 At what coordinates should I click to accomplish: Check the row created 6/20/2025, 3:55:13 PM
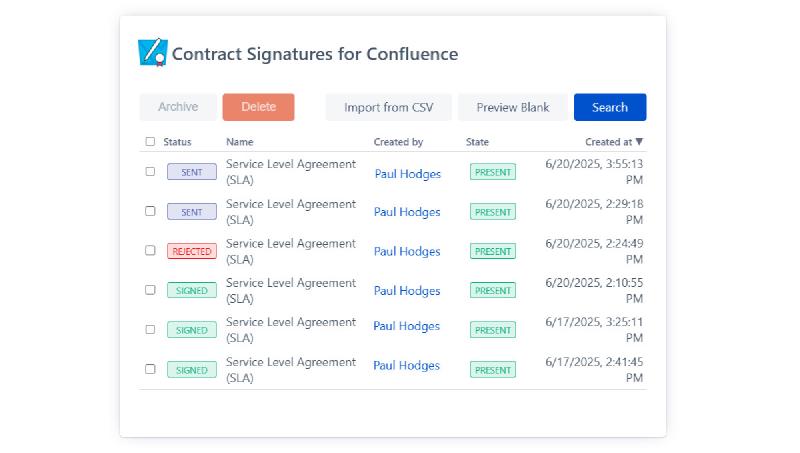[150, 171]
